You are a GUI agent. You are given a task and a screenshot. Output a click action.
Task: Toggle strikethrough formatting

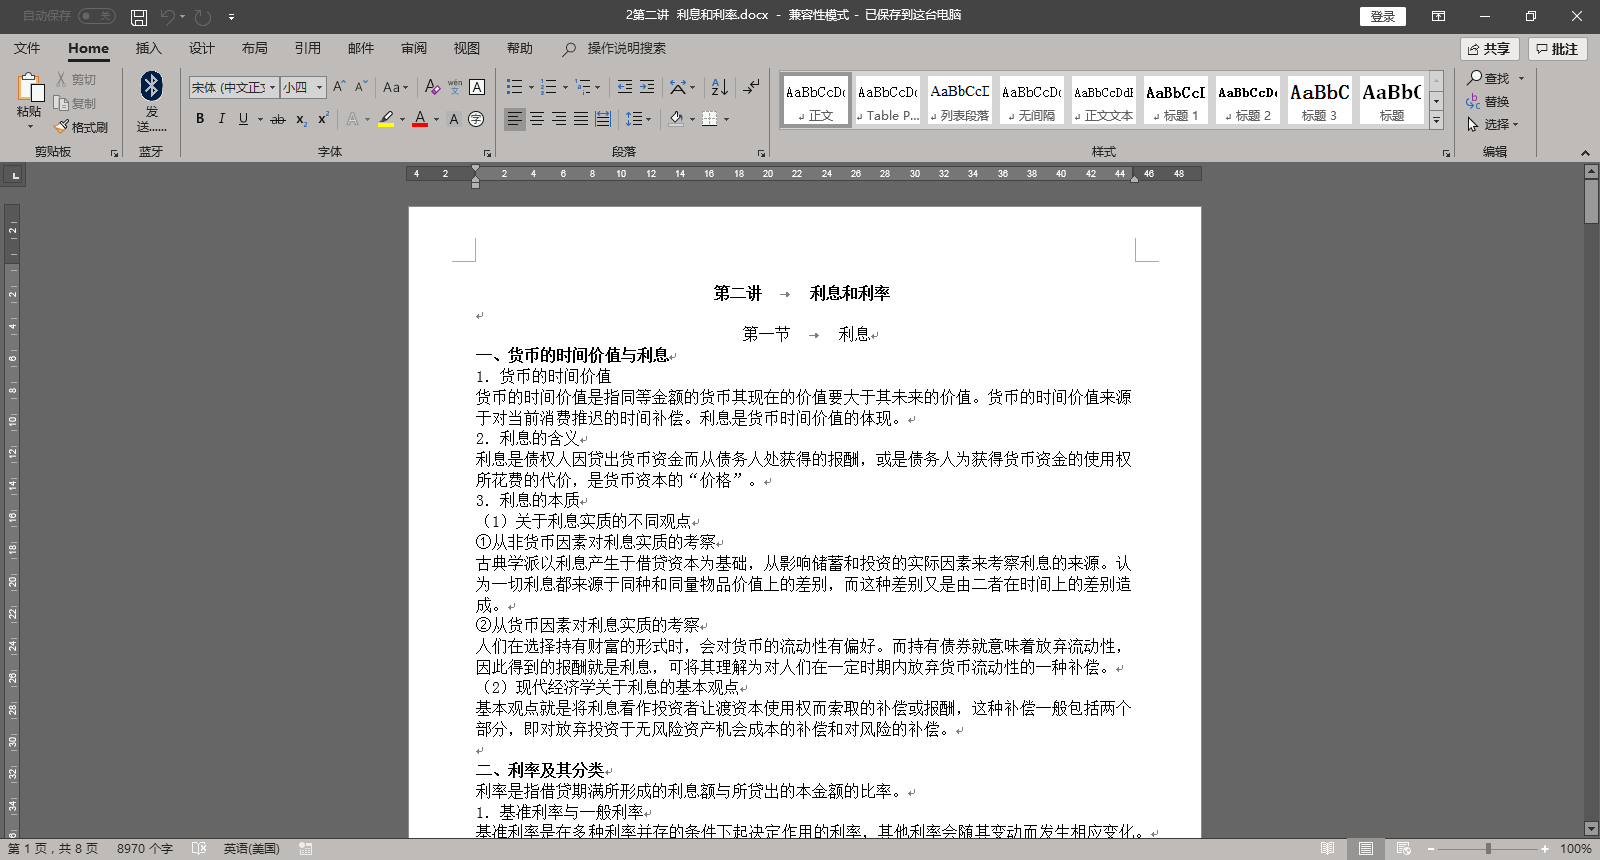tap(278, 119)
